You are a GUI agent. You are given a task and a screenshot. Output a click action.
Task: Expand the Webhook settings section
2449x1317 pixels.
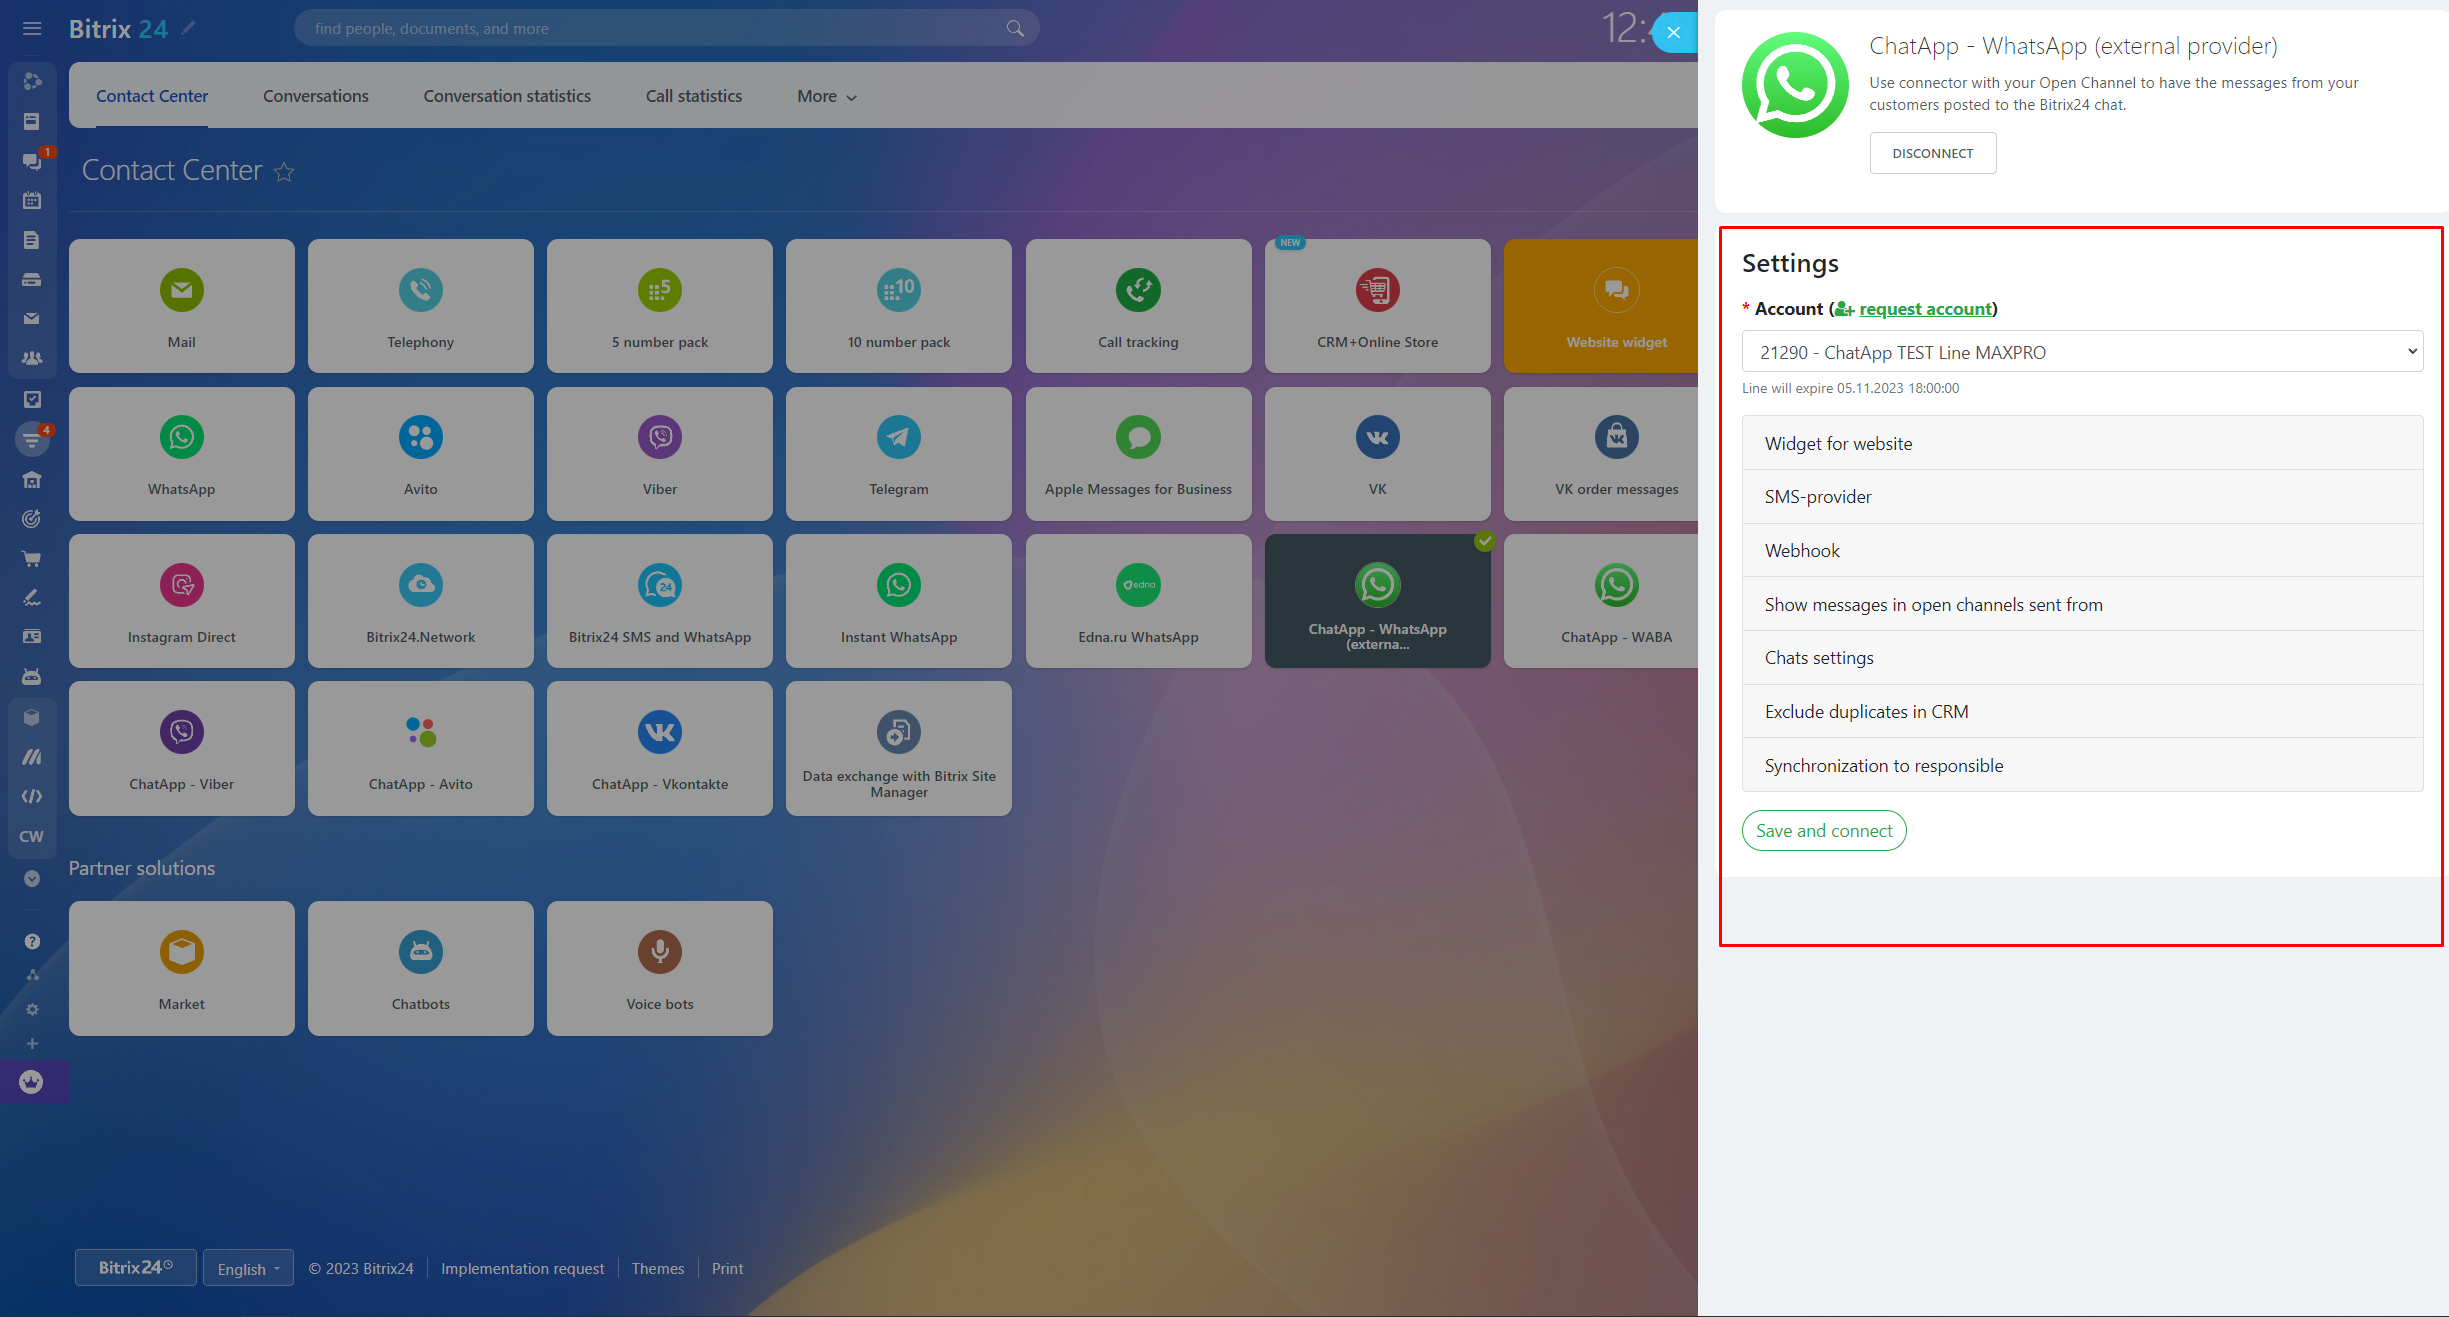click(2081, 551)
